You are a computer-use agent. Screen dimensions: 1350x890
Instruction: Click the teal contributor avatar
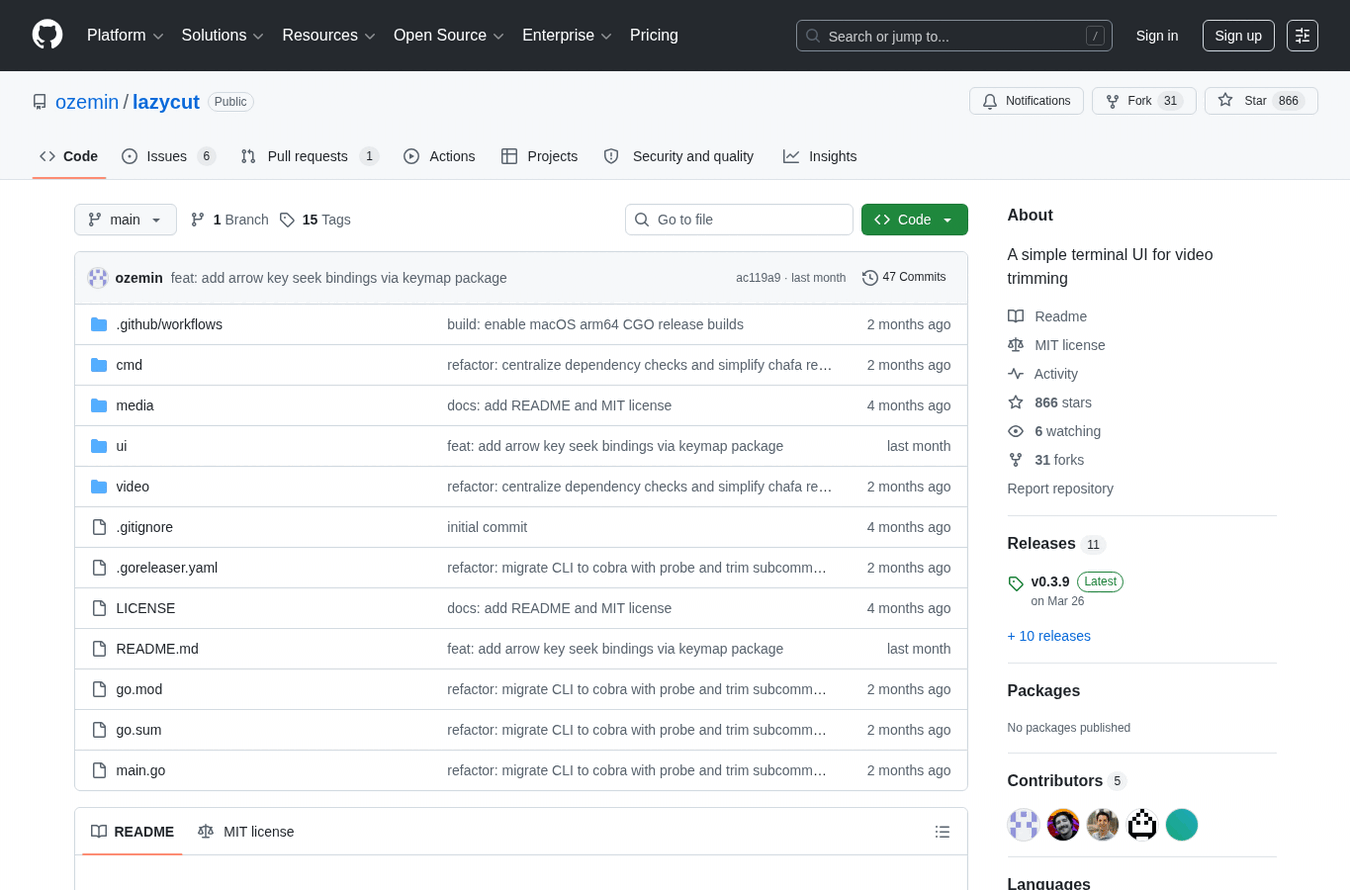pyautogui.click(x=1182, y=825)
